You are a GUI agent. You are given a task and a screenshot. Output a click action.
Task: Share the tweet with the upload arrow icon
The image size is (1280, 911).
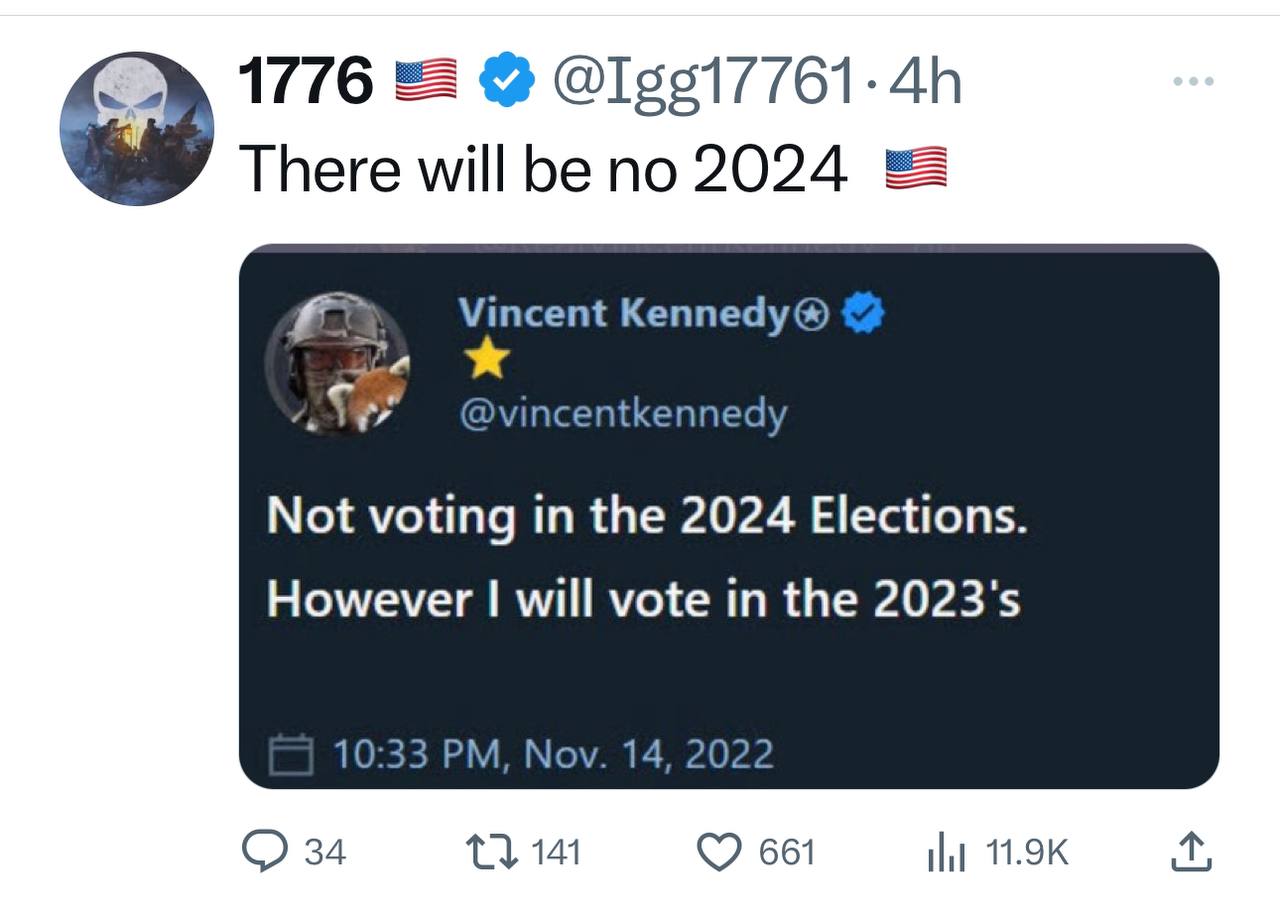coord(1190,851)
